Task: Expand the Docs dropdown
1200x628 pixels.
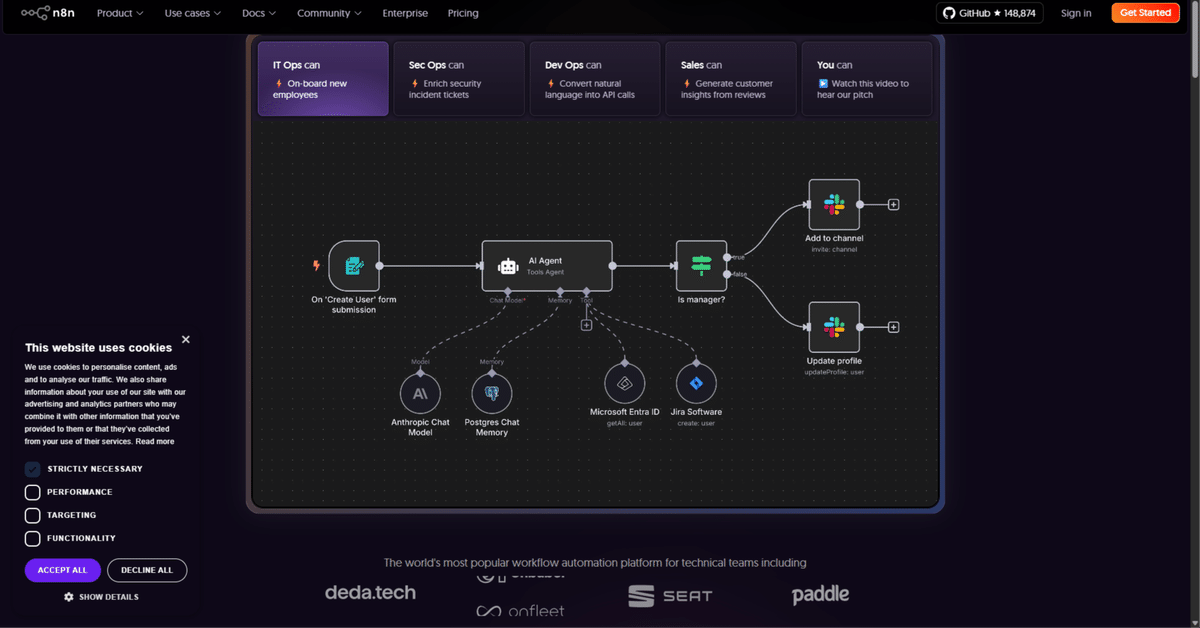Action: point(259,13)
